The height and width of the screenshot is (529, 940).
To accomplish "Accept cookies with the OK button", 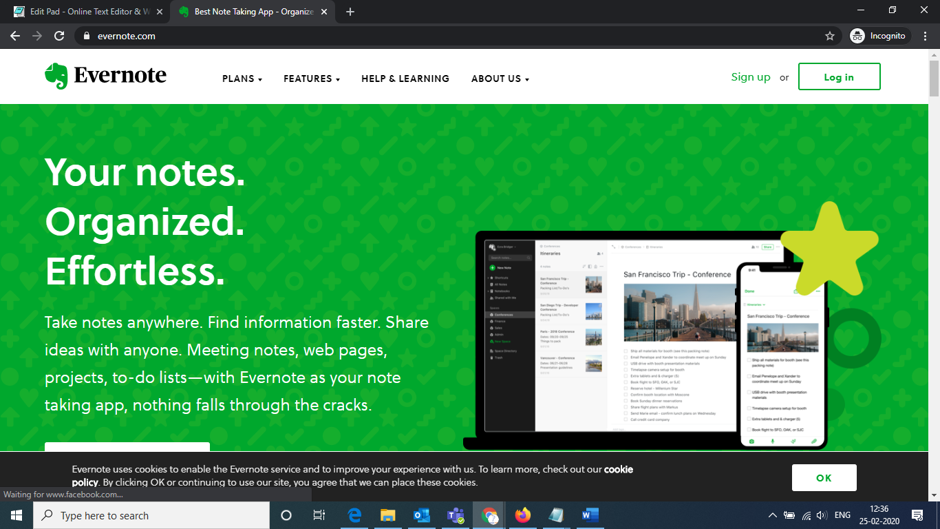I will 824,477.
